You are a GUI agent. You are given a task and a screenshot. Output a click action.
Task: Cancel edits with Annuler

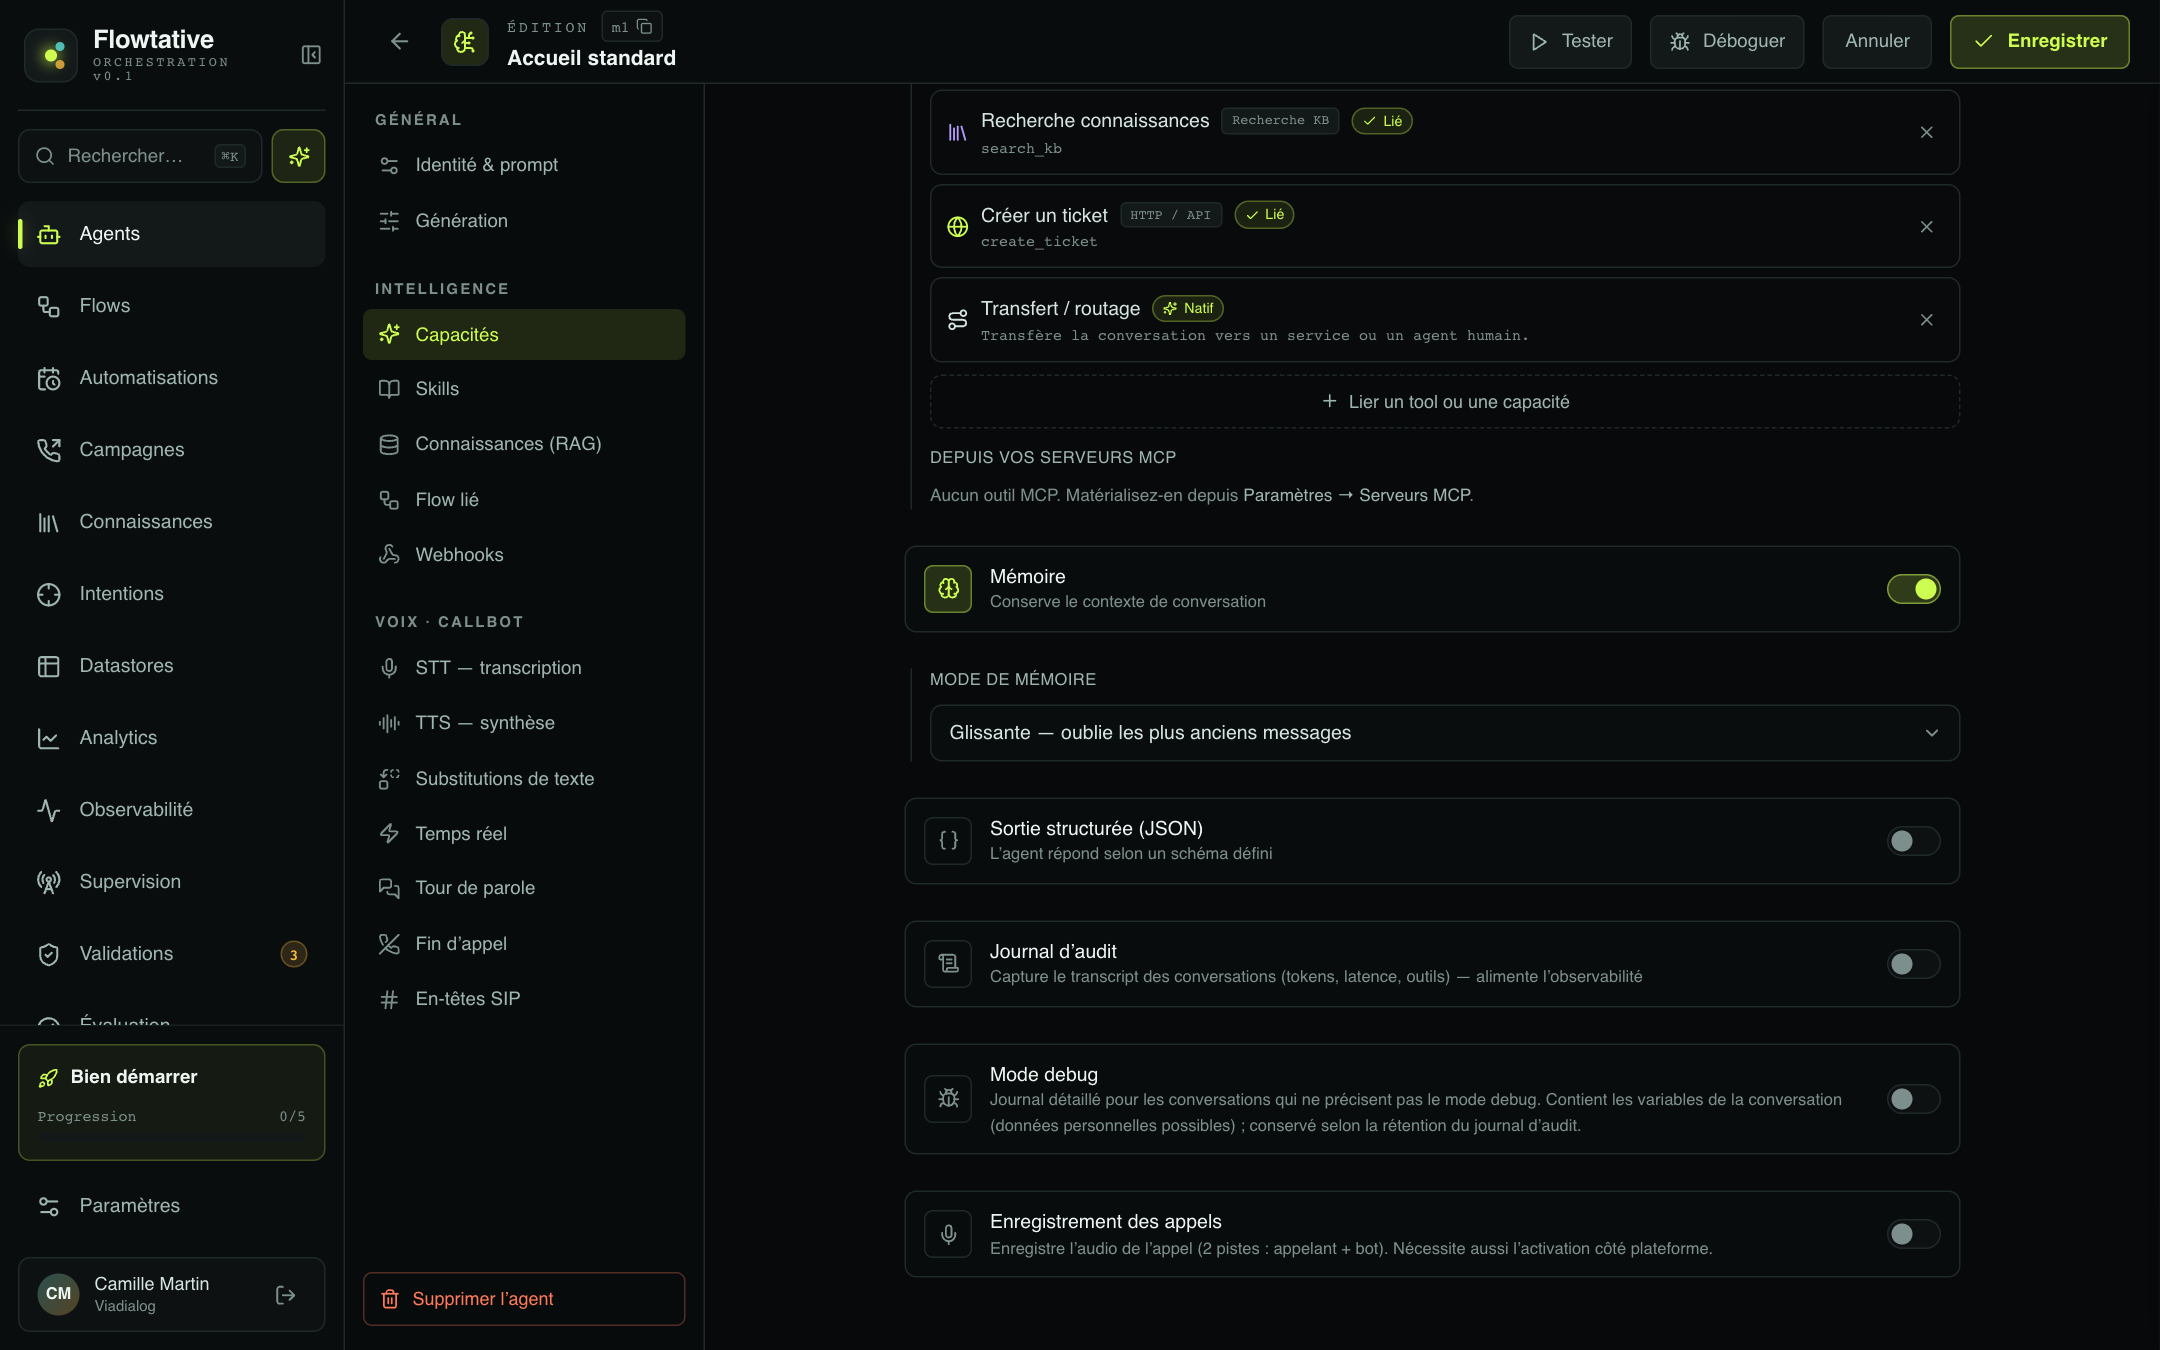(x=1877, y=42)
